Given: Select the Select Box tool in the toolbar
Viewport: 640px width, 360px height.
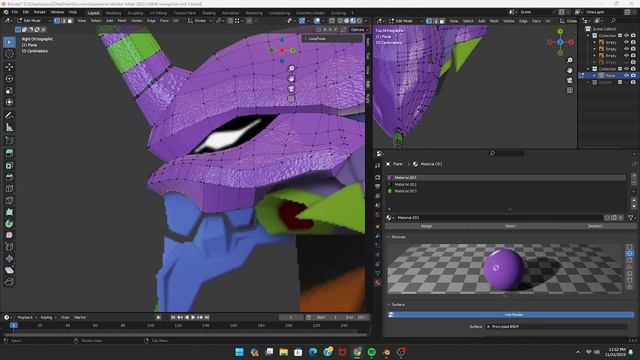Looking at the screenshot, I should (x=9, y=42).
